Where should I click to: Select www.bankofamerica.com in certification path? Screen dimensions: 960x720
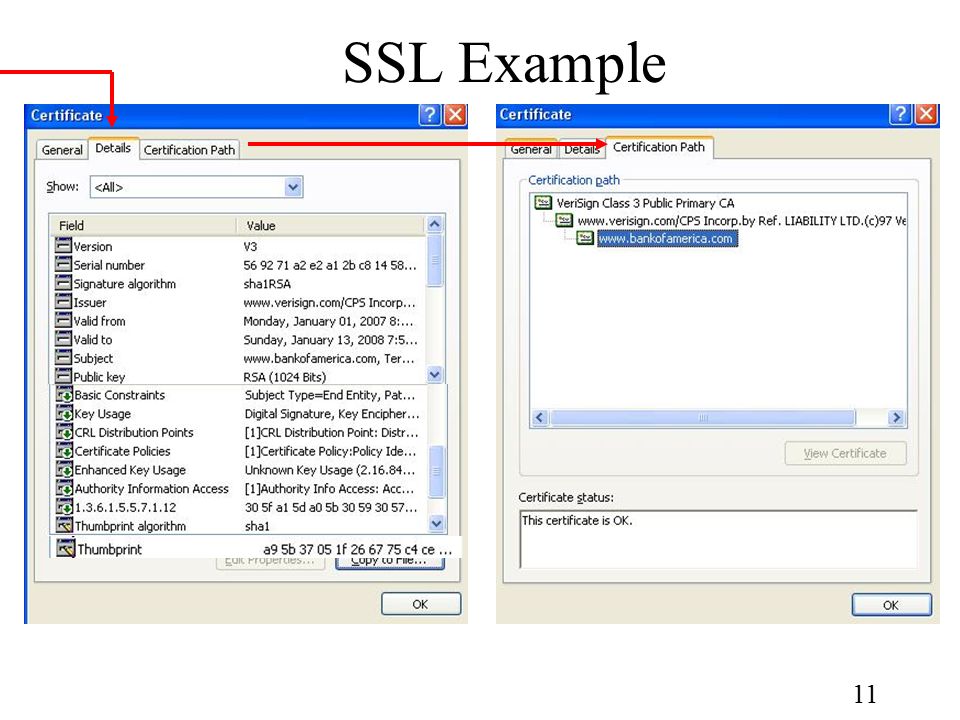[x=667, y=238]
